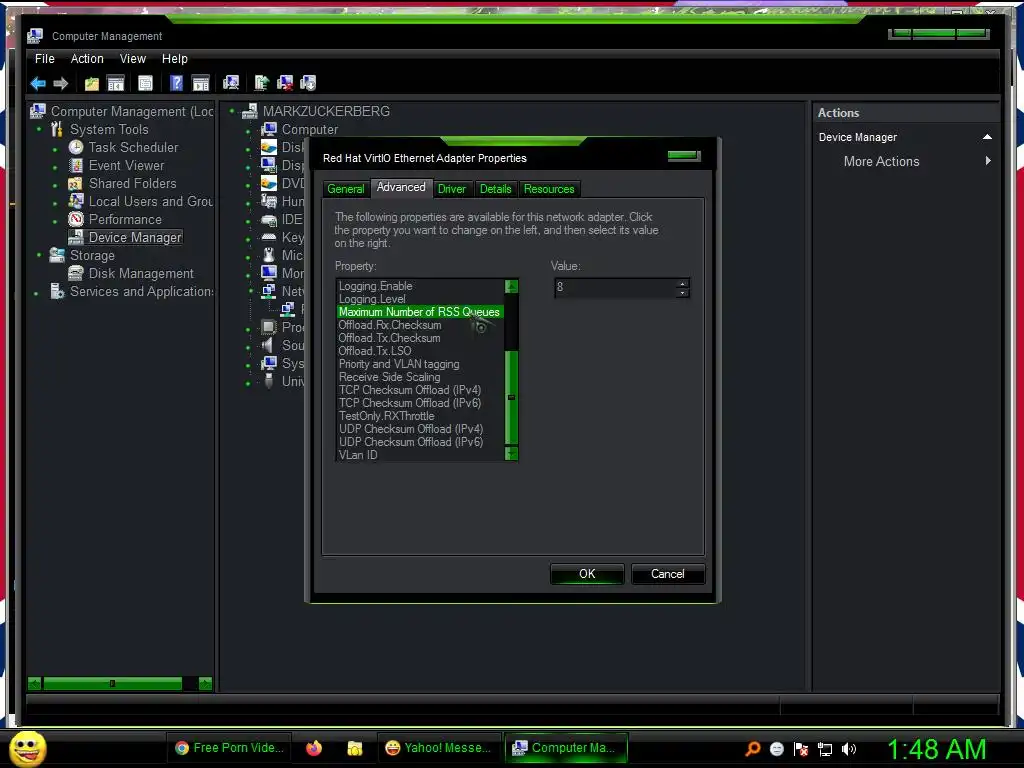Screen dimensions: 1024x768
Task: Switch to Yahoo! Messenger taskbar button
Action: (x=439, y=748)
